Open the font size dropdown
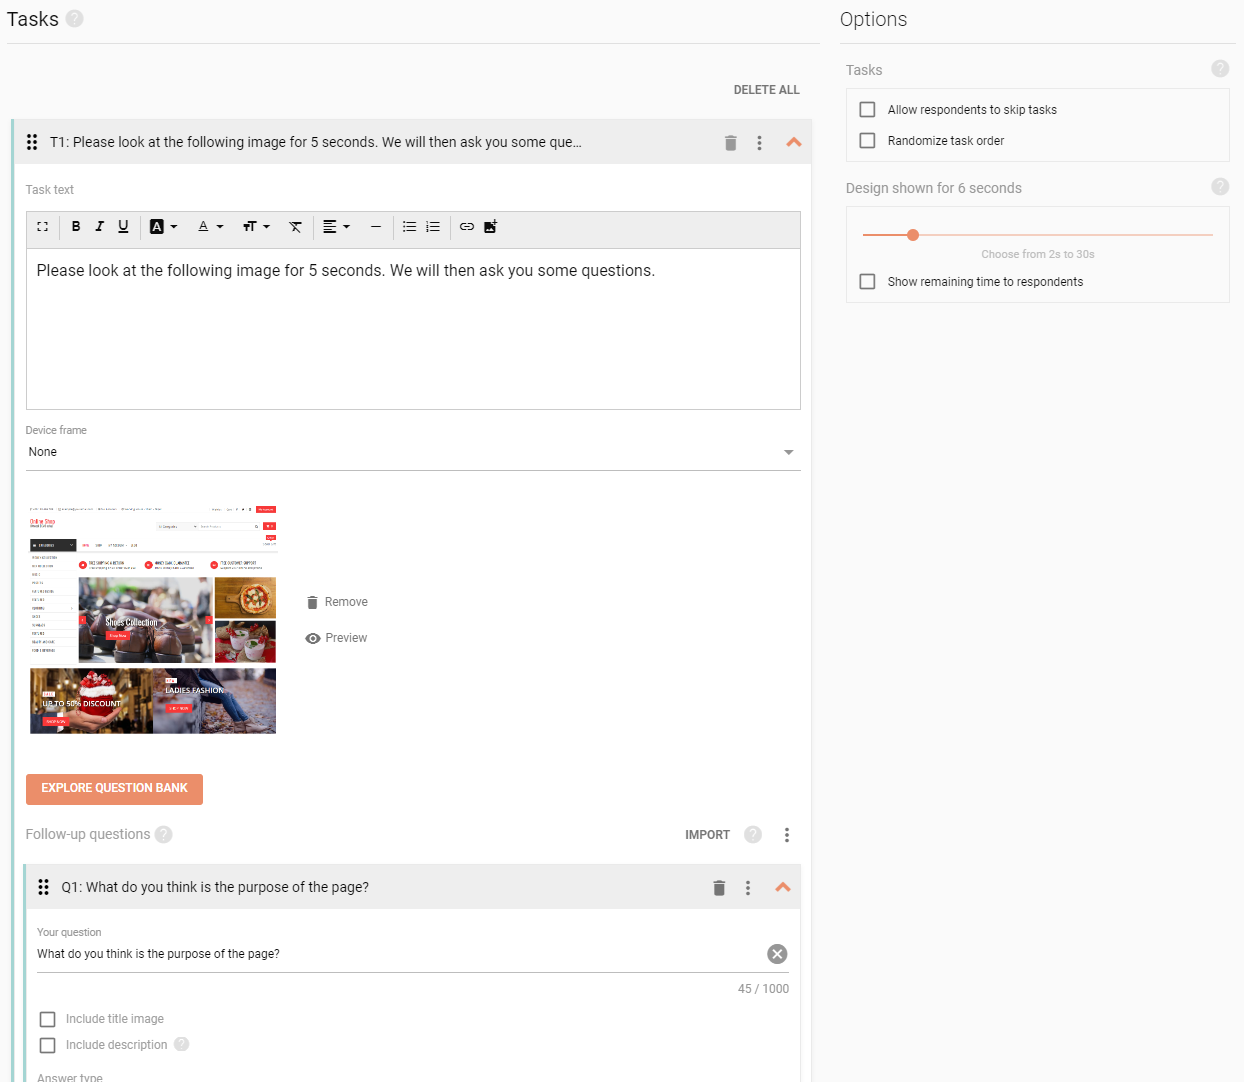This screenshot has width=1244, height=1082. tap(256, 227)
